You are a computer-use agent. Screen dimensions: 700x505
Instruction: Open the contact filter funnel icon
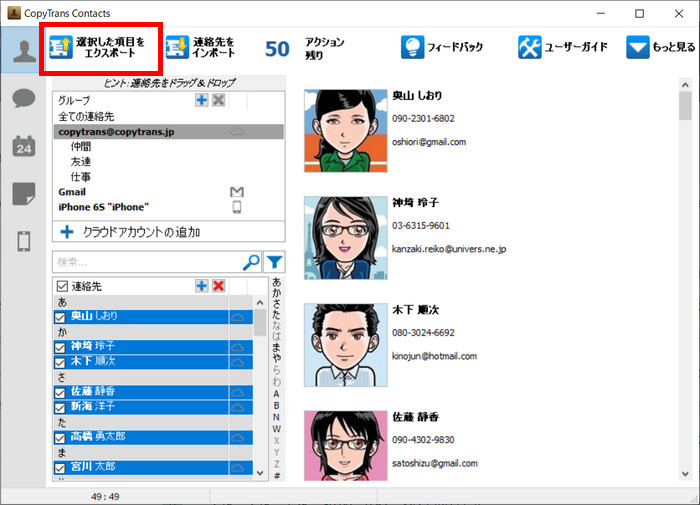pyautogui.click(x=274, y=262)
